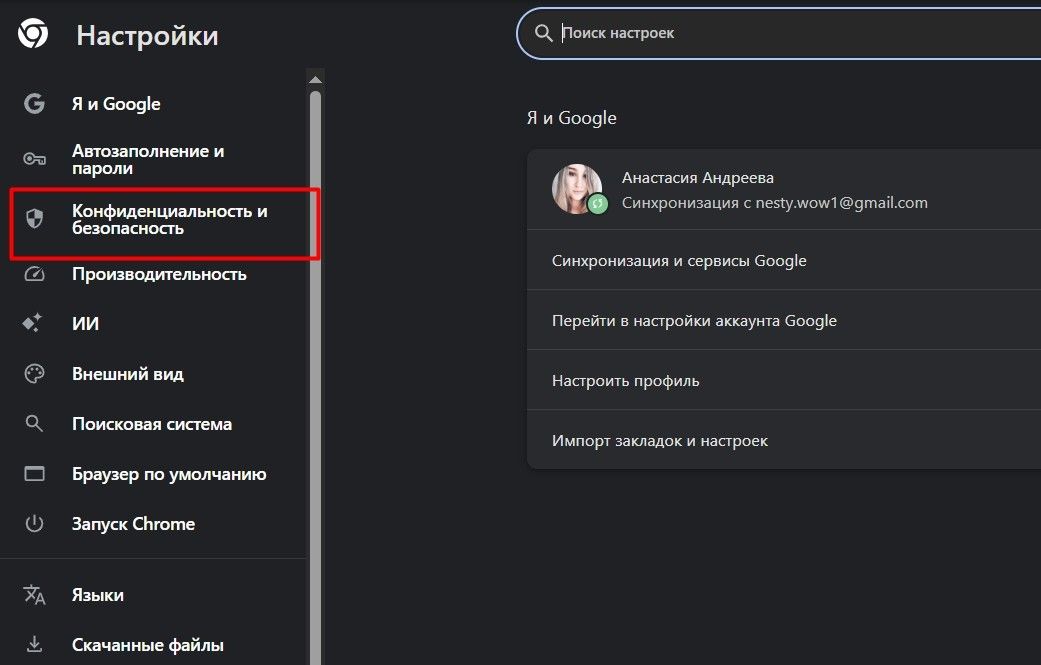
Task: Click the Google G sidebar icon
Action: click(35, 104)
